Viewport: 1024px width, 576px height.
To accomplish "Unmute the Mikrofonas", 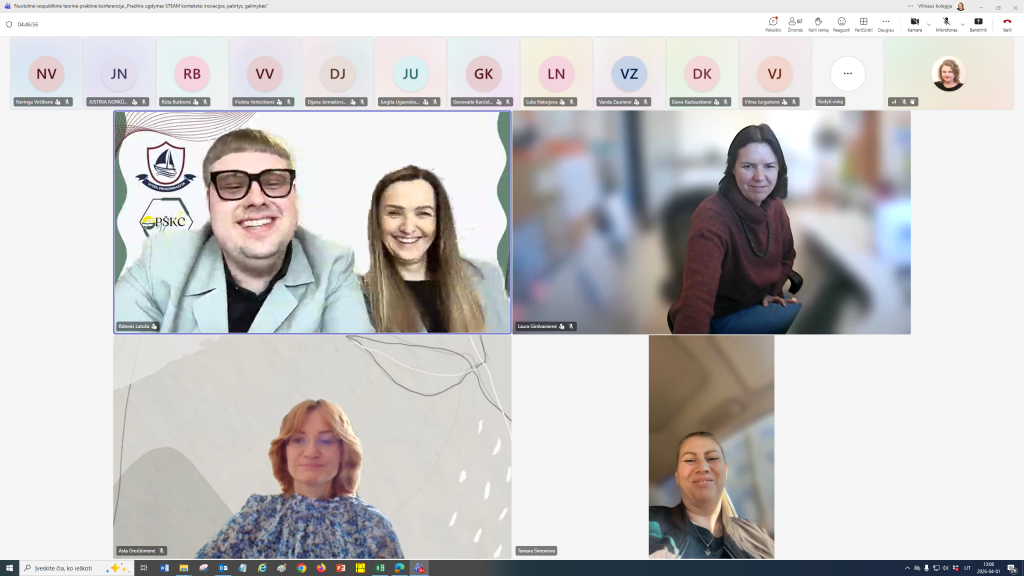I will [x=945, y=23].
